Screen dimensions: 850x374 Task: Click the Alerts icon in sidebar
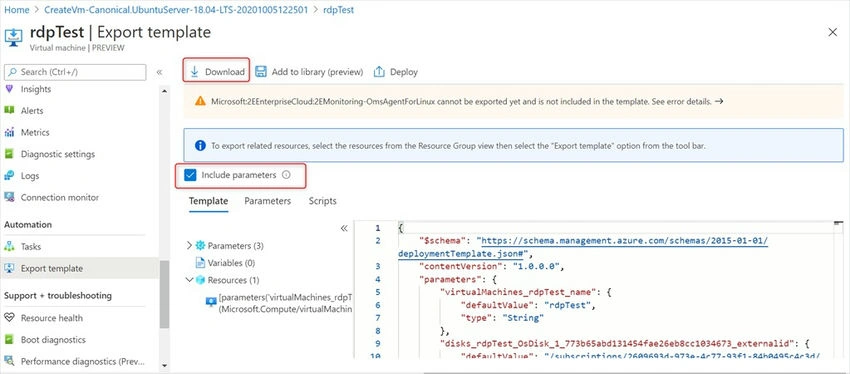pyautogui.click(x=9, y=110)
